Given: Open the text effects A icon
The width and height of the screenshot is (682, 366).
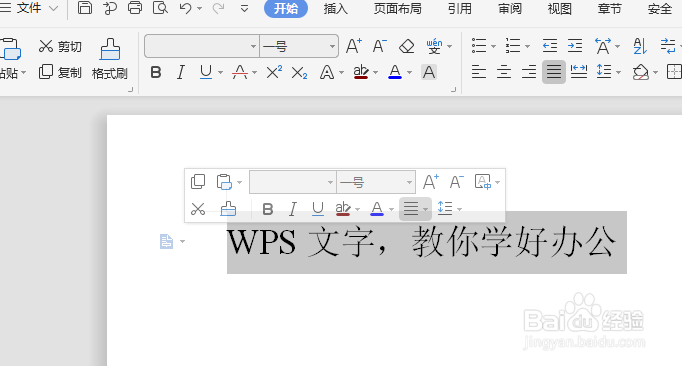Looking at the screenshot, I should [327, 72].
